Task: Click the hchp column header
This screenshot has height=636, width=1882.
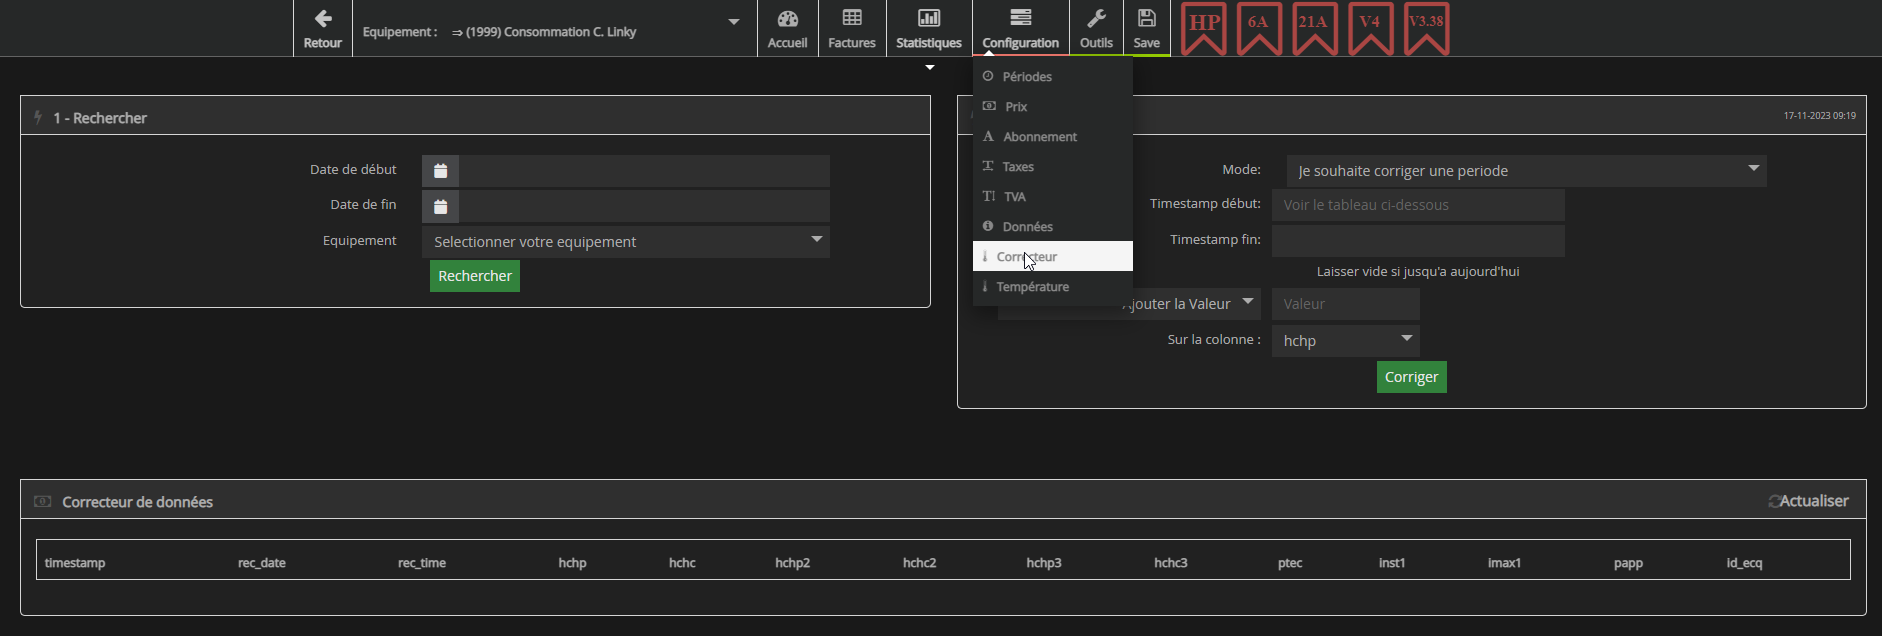Action: pyautogui.click(x=573, y=563)
